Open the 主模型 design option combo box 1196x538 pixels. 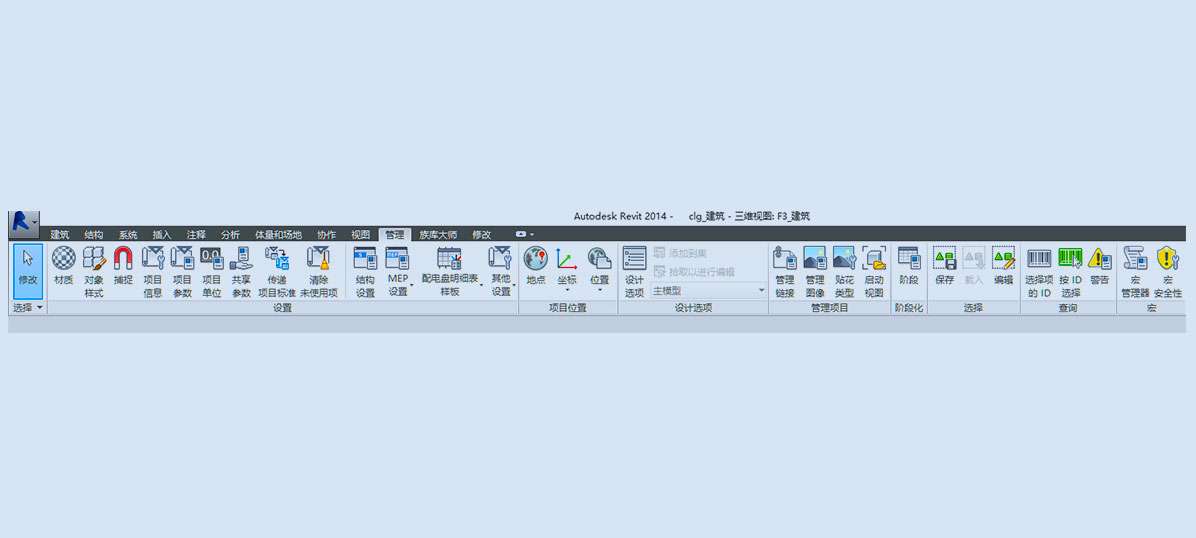709,291
